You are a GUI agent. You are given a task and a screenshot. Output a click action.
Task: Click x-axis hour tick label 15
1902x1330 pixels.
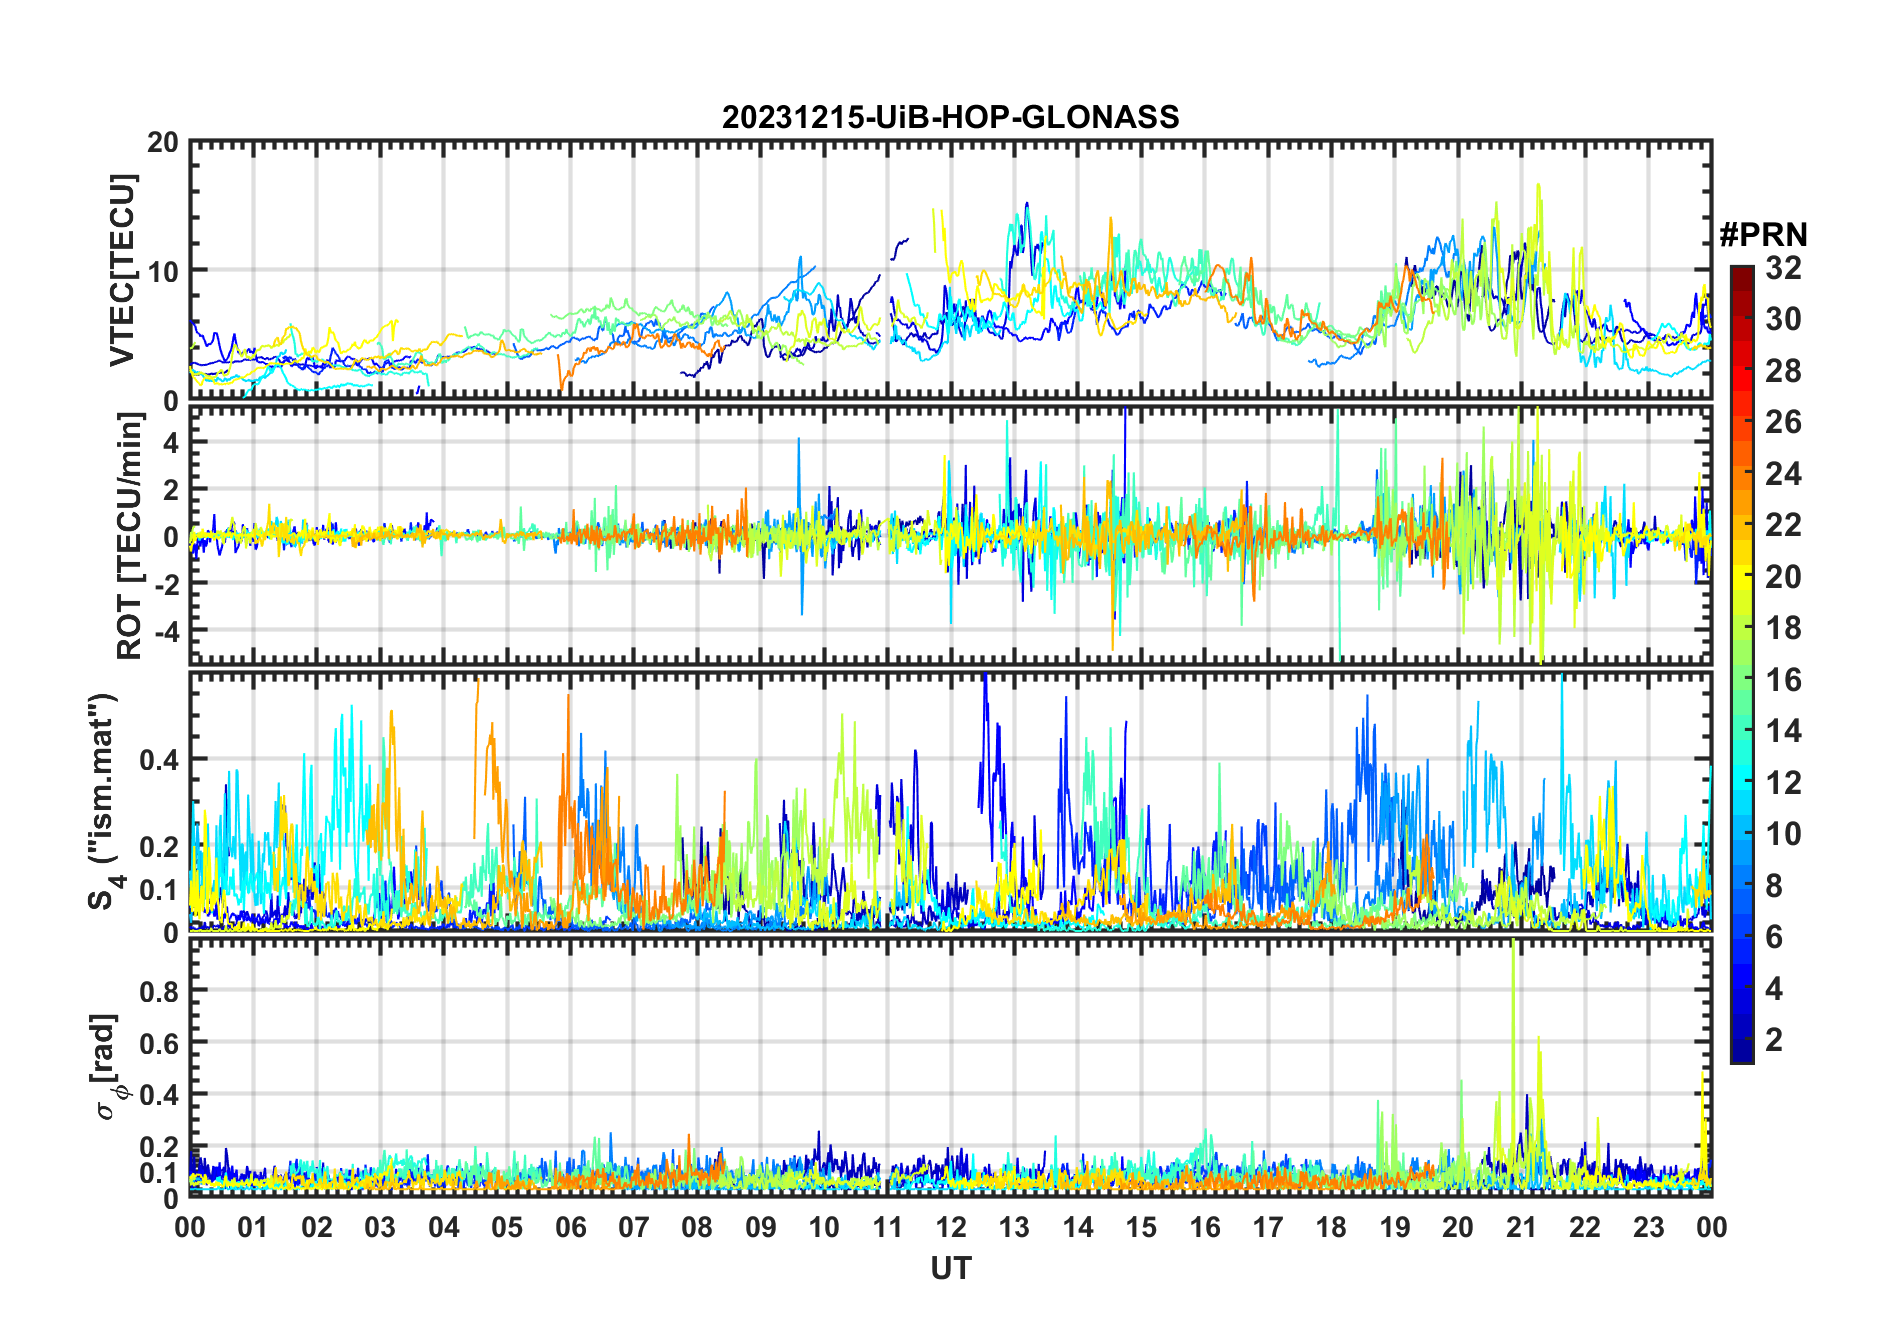tap(1141, 1227)
